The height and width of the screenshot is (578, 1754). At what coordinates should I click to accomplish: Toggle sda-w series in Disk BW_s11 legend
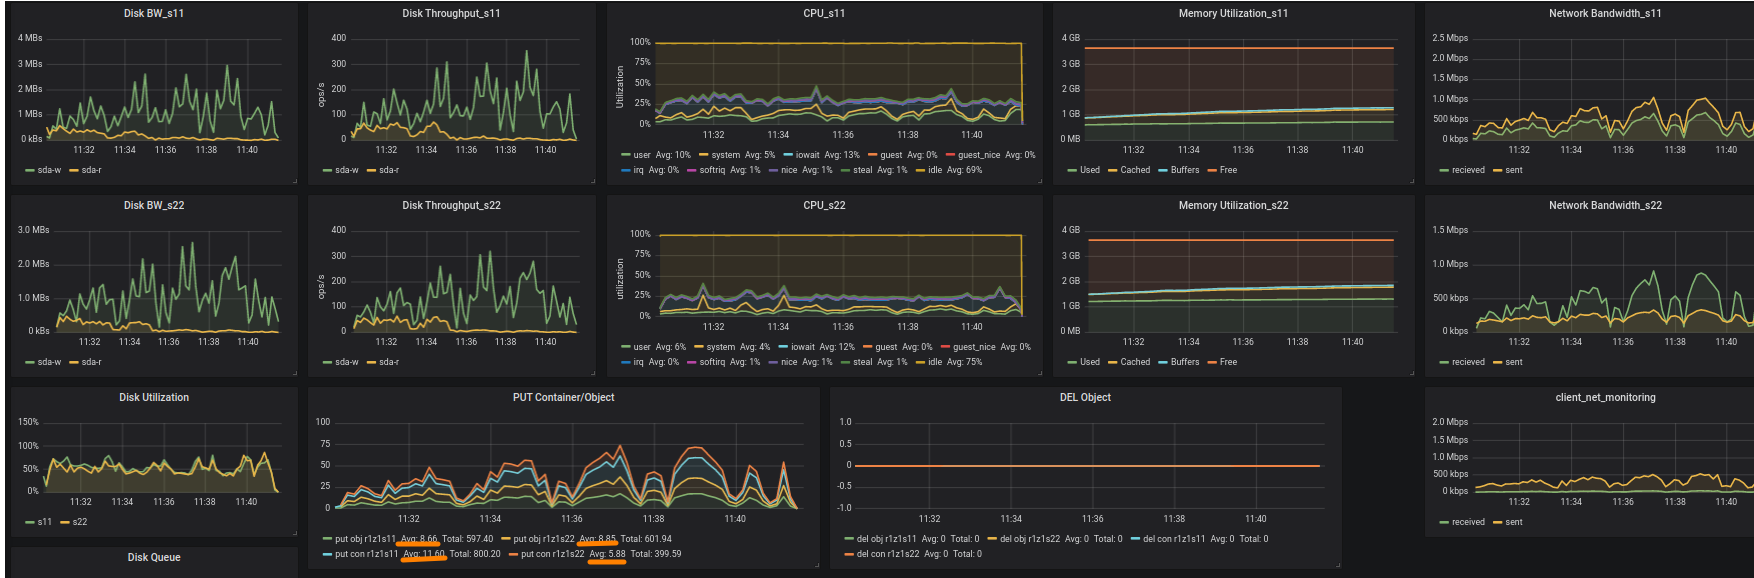tap(49, 170)
